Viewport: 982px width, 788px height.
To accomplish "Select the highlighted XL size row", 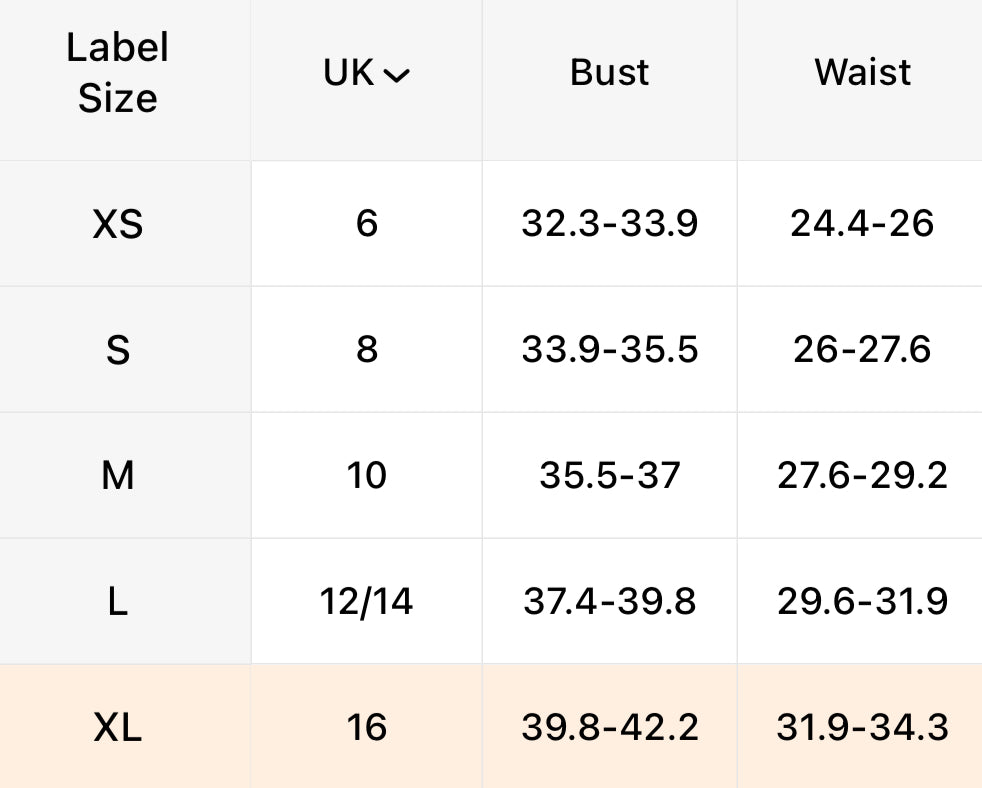I will point(118,727).
